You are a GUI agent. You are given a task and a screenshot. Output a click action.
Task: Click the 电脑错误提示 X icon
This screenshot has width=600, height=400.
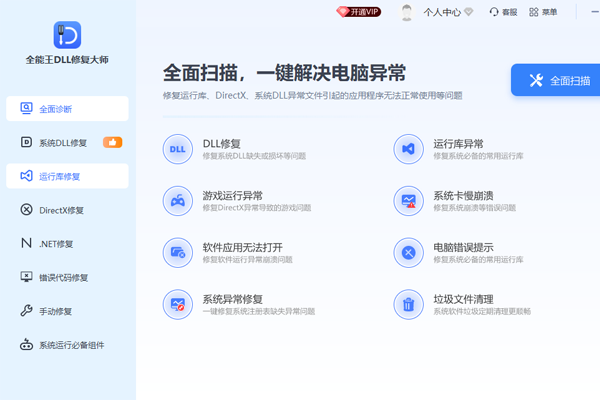point(408,253)
